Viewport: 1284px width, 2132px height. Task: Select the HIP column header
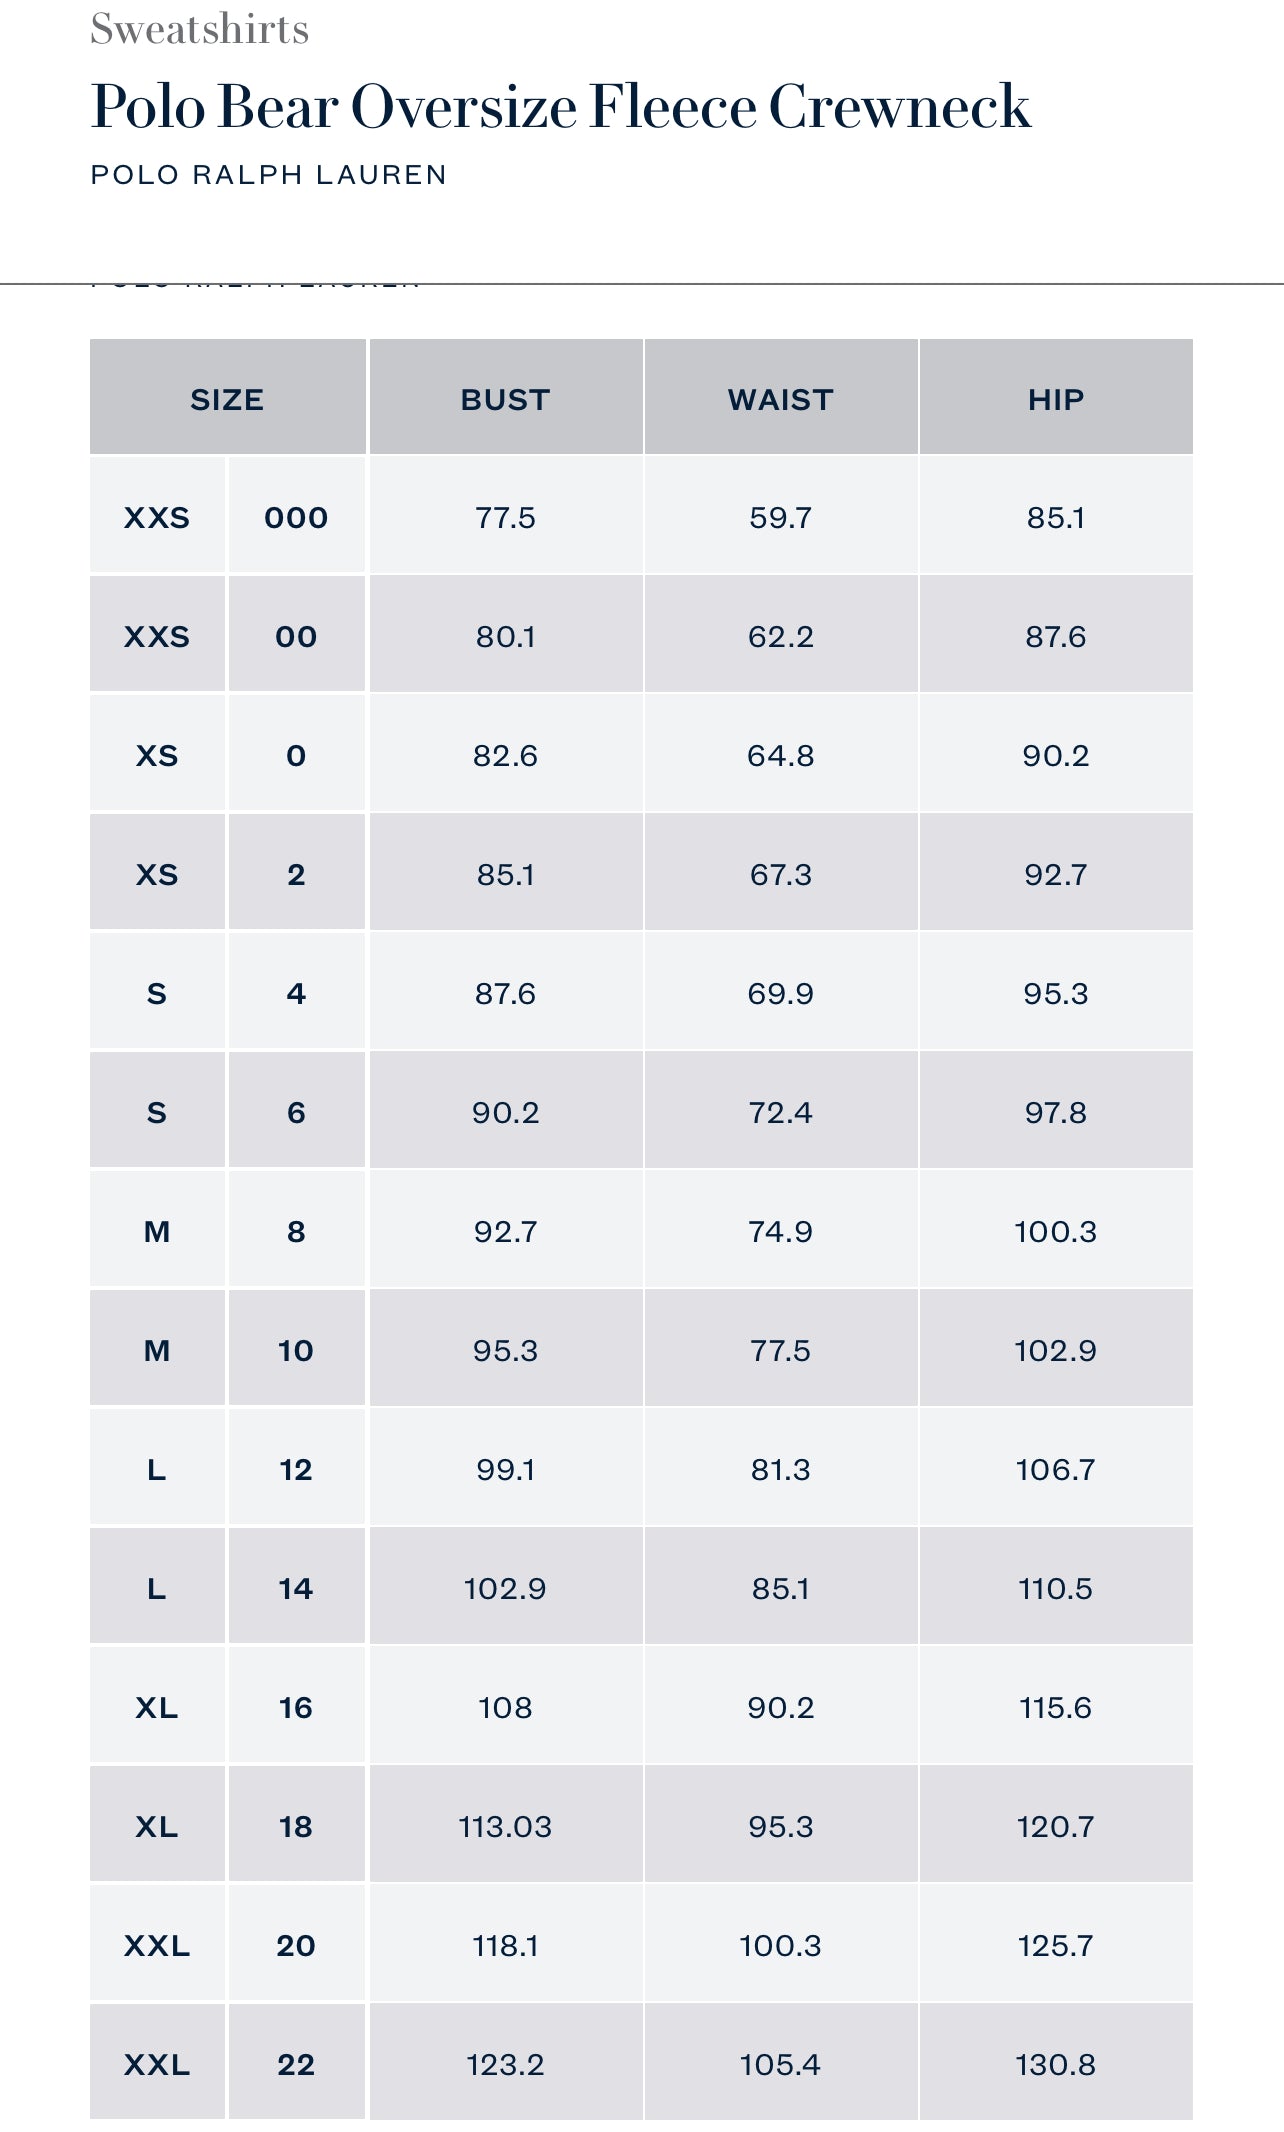1055,399
